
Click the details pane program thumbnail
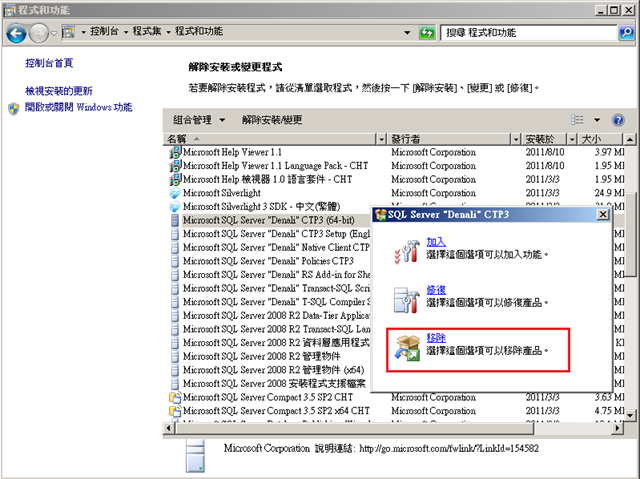[196, 456]
